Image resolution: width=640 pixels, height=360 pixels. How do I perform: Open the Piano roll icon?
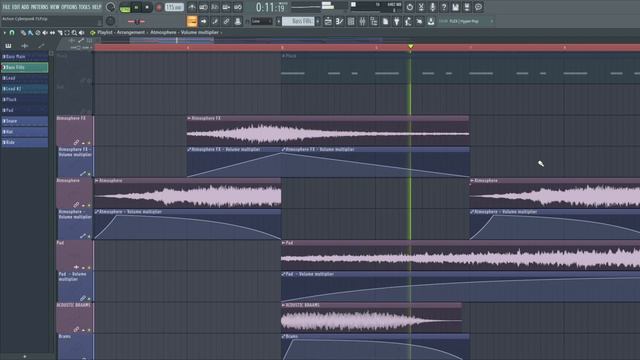[340, 21]
